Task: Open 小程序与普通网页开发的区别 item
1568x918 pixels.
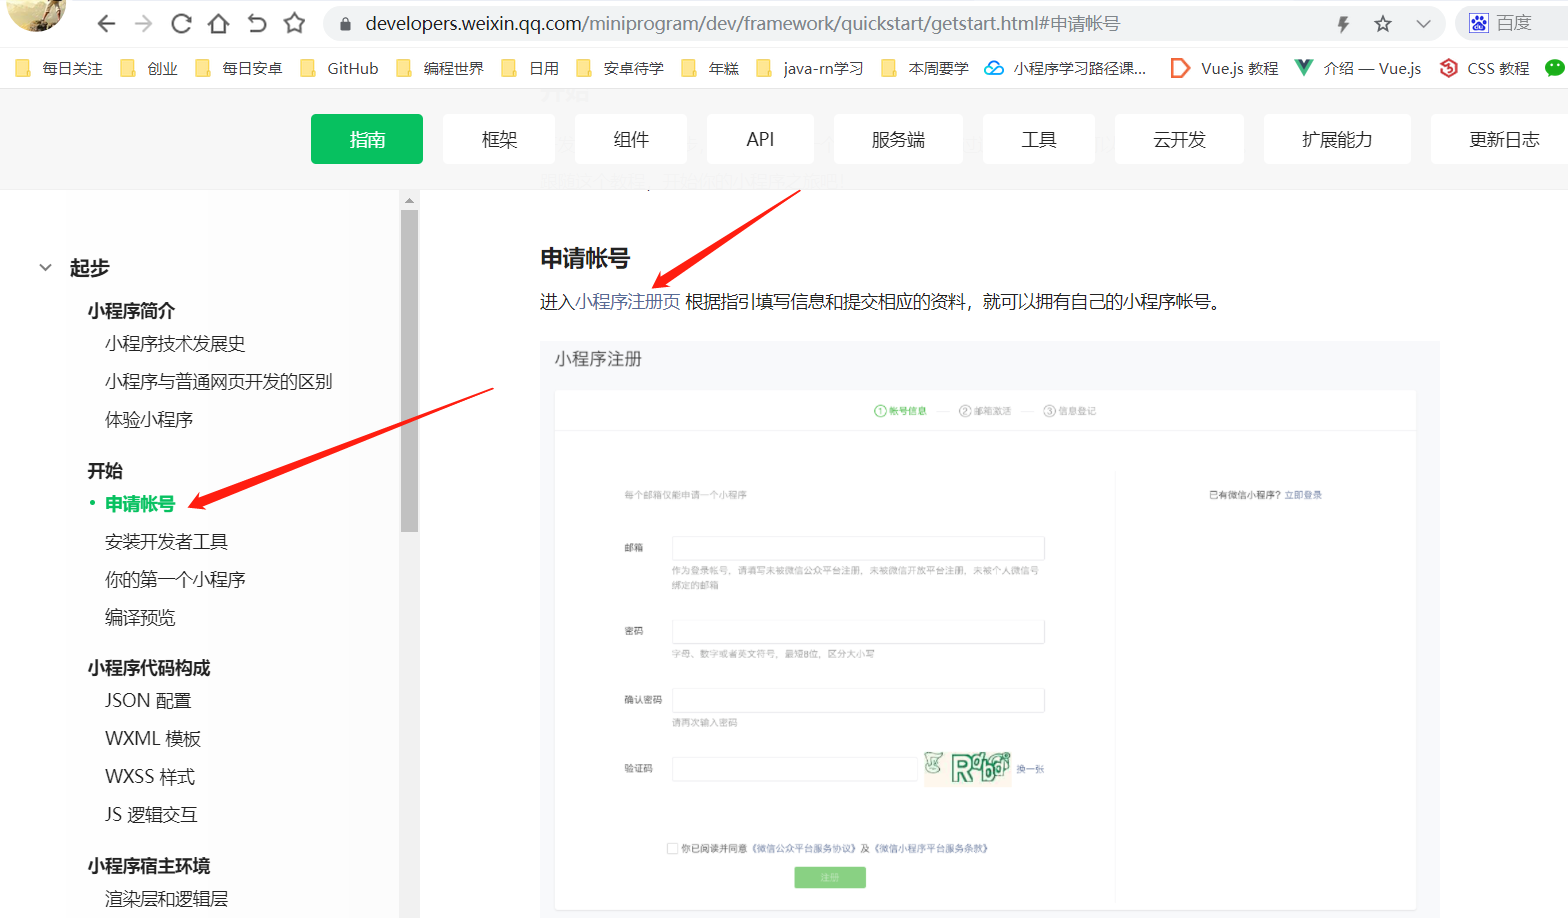Action: [x=219, y=382]
